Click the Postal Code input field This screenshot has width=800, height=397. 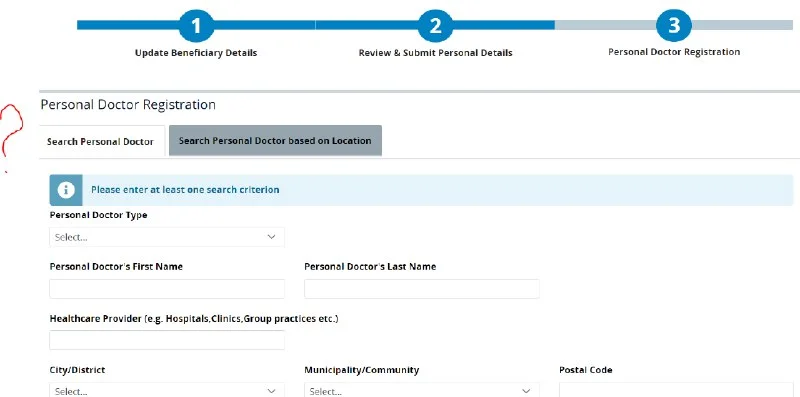coord(676,390)
